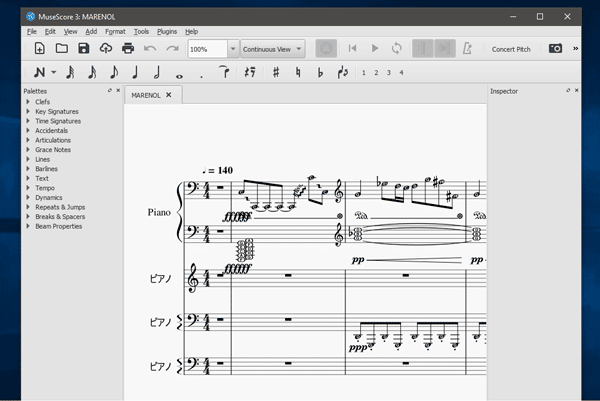Image resolution: width=600 pixels, height=401 pixels.
Task: Create a new score with toolbar icon
Action: tap(39, 48)
